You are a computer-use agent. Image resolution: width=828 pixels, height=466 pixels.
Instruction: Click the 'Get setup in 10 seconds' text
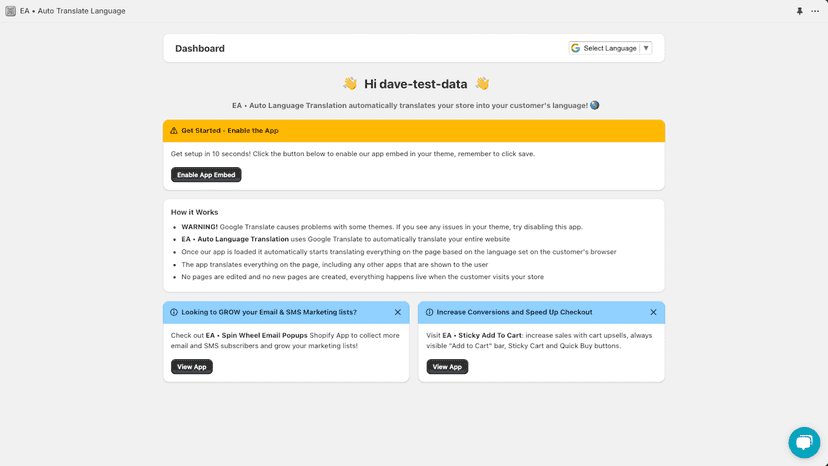(x=353, y=154)
